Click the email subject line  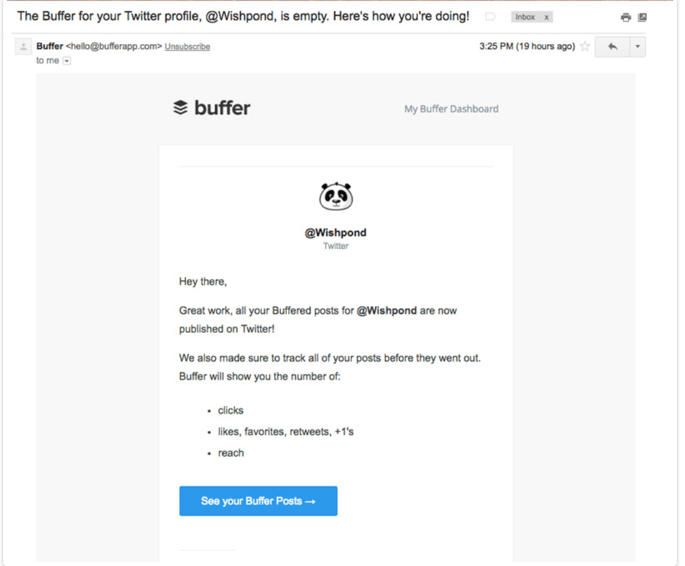click(243, 17)
